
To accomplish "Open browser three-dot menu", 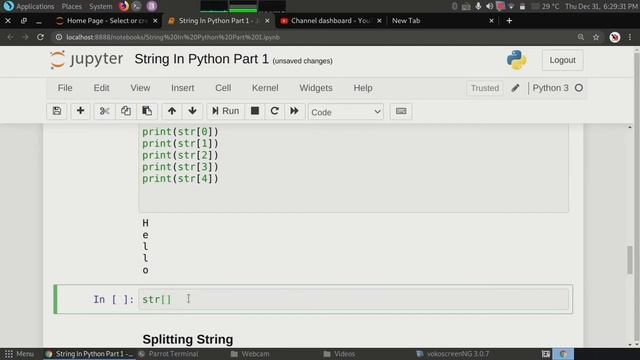I will pos(630,37).
